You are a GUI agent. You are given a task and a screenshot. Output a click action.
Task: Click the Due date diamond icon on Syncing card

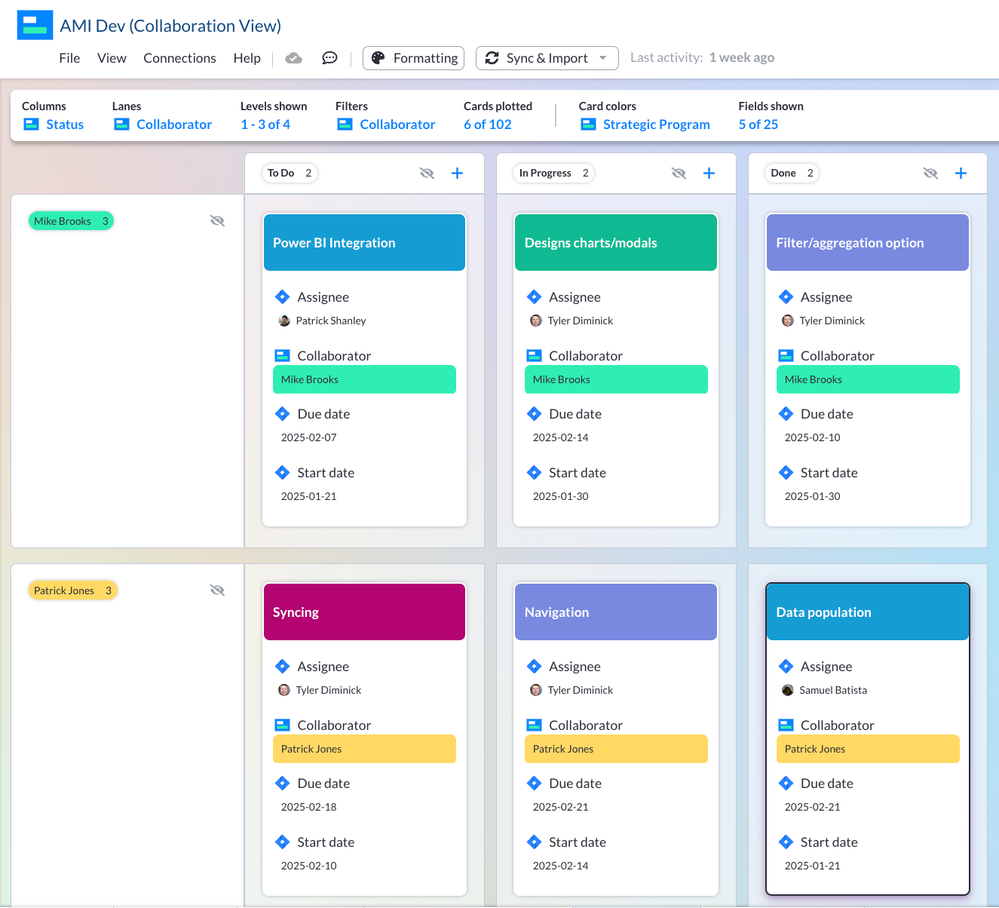pyautogui.click(x=284, y=783)
